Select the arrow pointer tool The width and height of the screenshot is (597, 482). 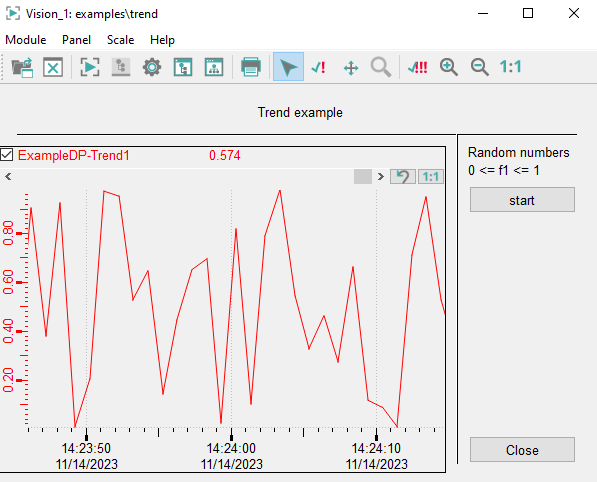pos(288,67)
